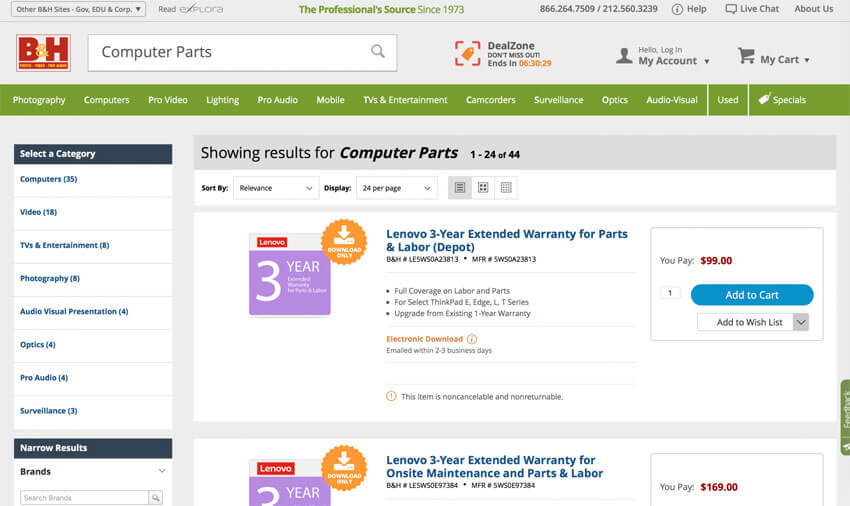Filter by Optics (4) category
Image resolution: width=850 pixels, height=506 pixels.
pos(37,344)
